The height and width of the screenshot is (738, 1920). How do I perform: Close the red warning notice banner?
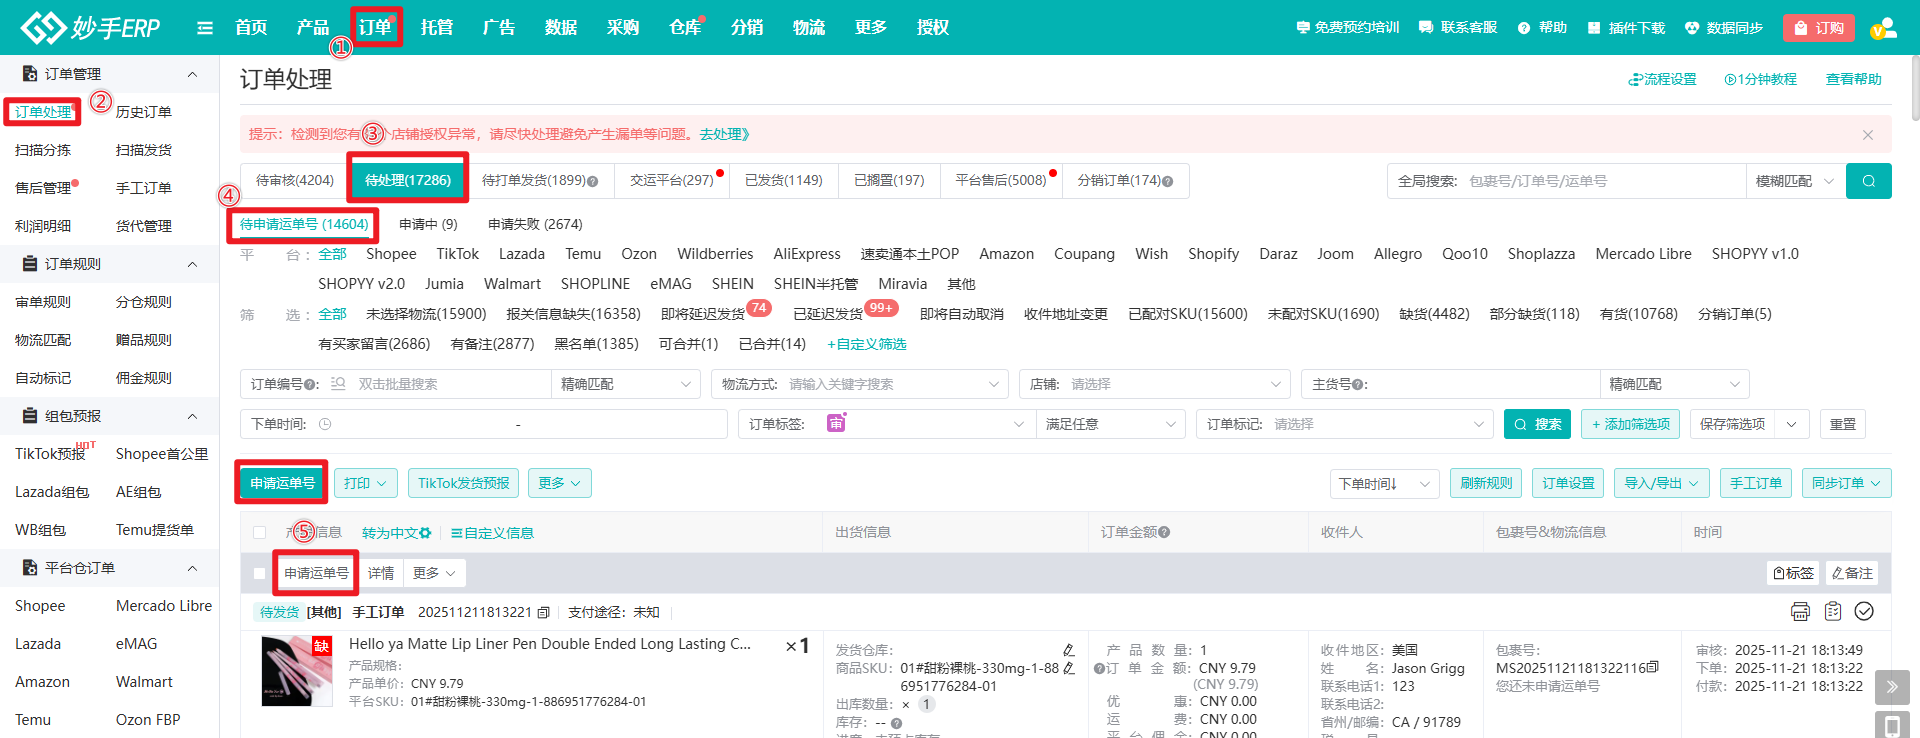pyautogui.click(x=1867, y=134)
